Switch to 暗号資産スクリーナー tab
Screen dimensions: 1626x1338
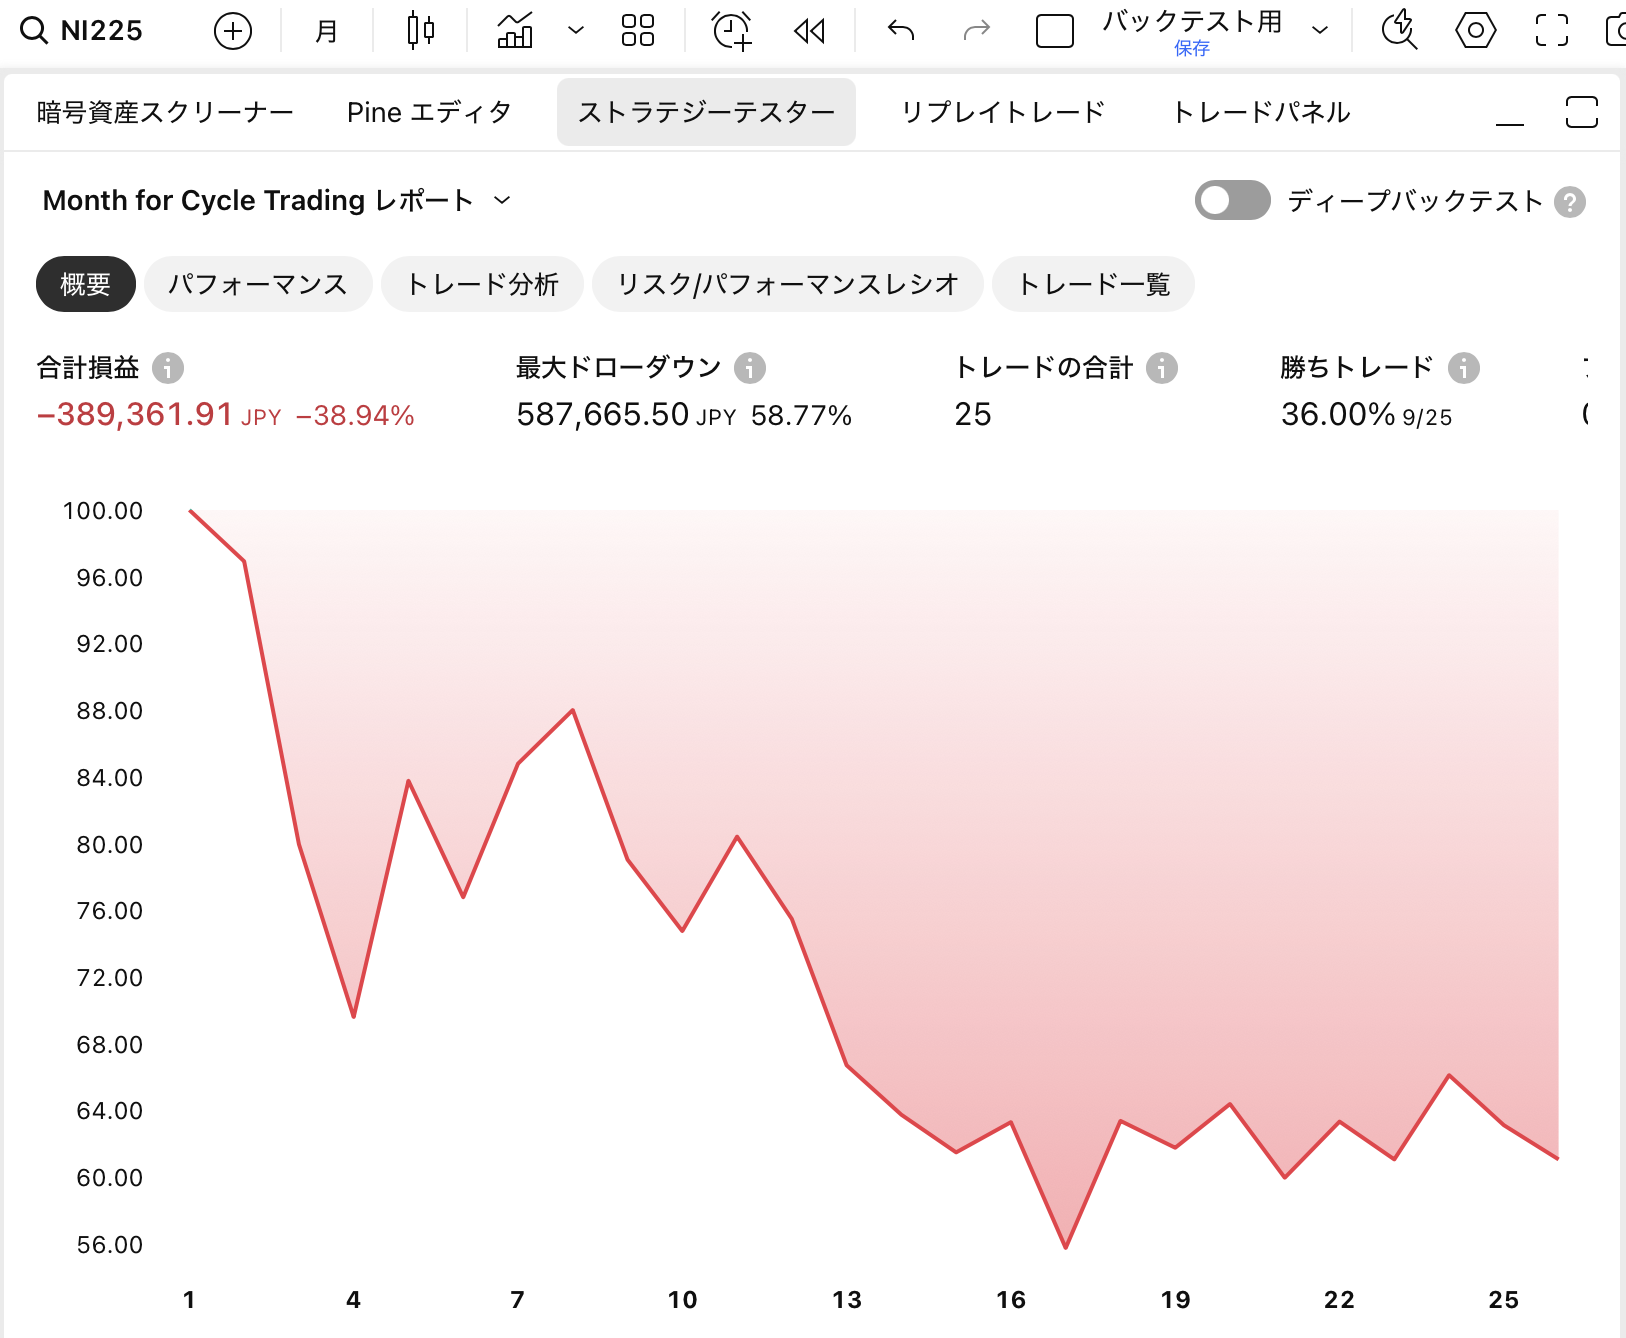coord(165,112)
